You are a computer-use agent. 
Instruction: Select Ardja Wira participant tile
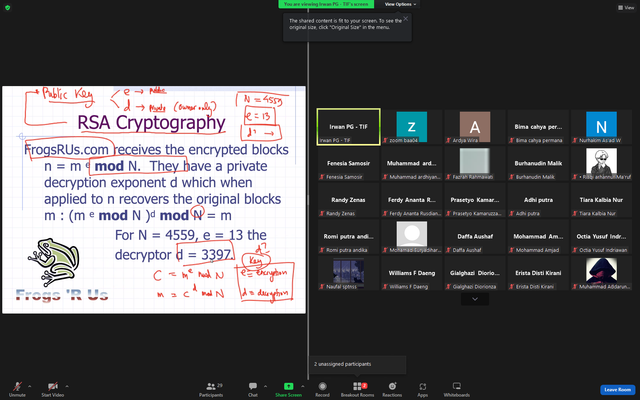[475, 127]
